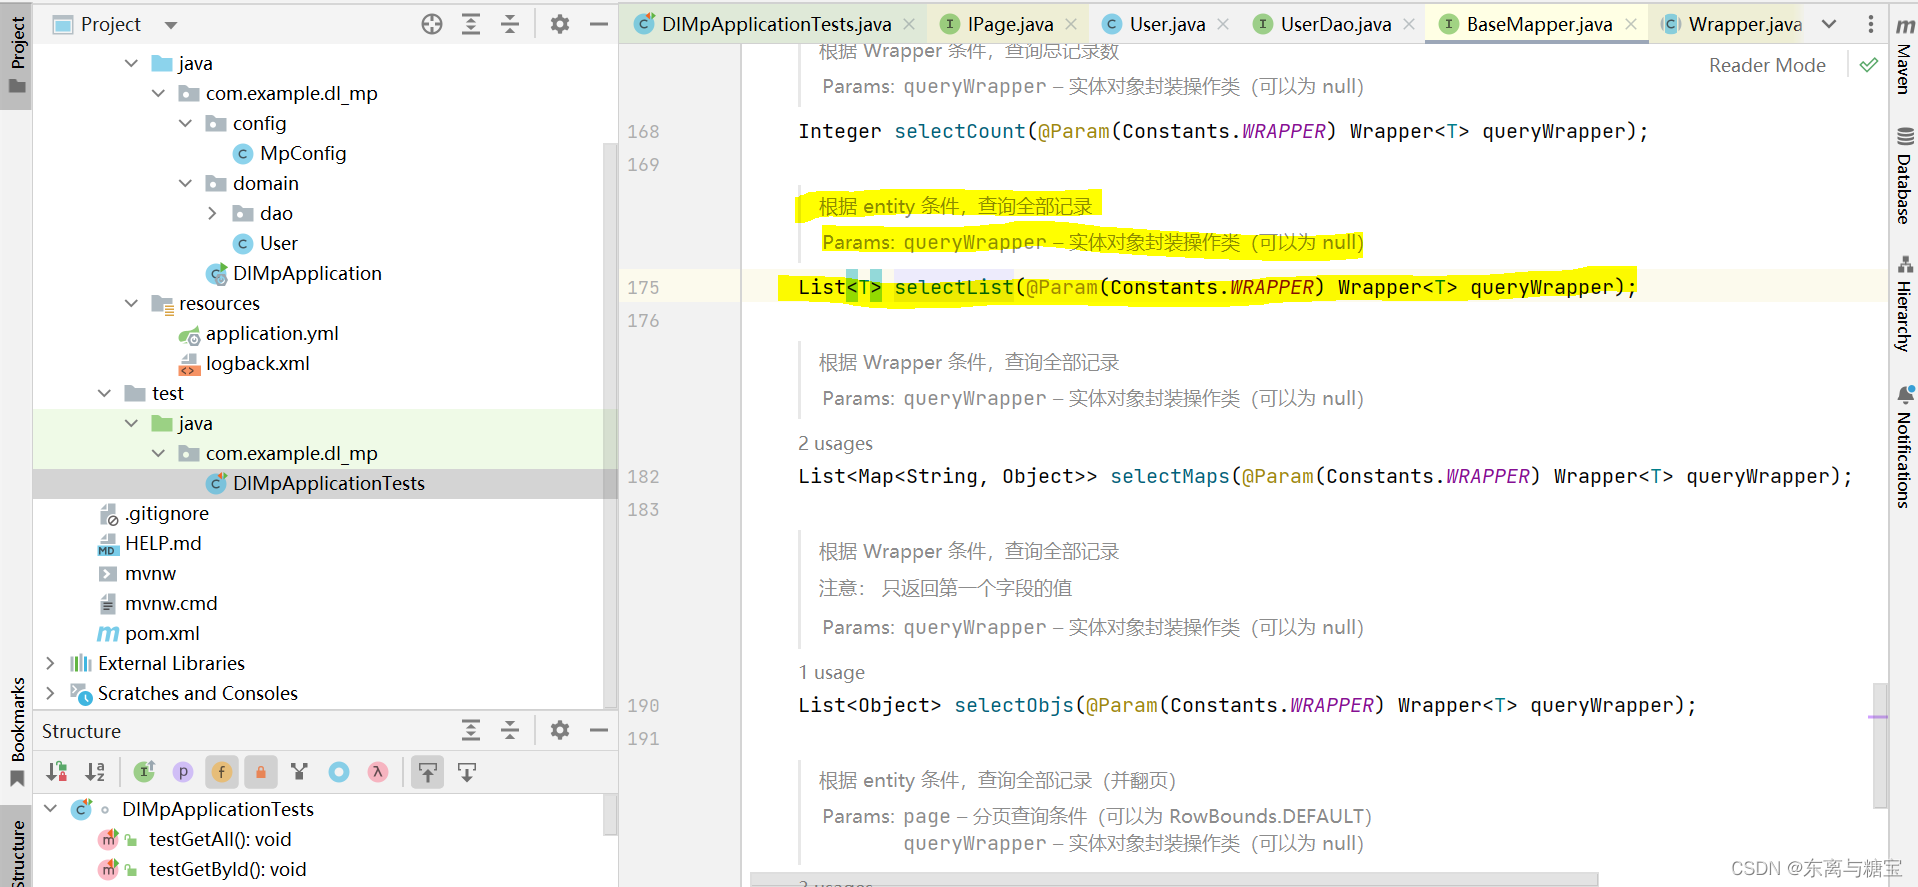The width and height of the screenshot is (1918, 887).
Task: Click the '2 usages' hint above selectMaps
Action: (835, 443)
